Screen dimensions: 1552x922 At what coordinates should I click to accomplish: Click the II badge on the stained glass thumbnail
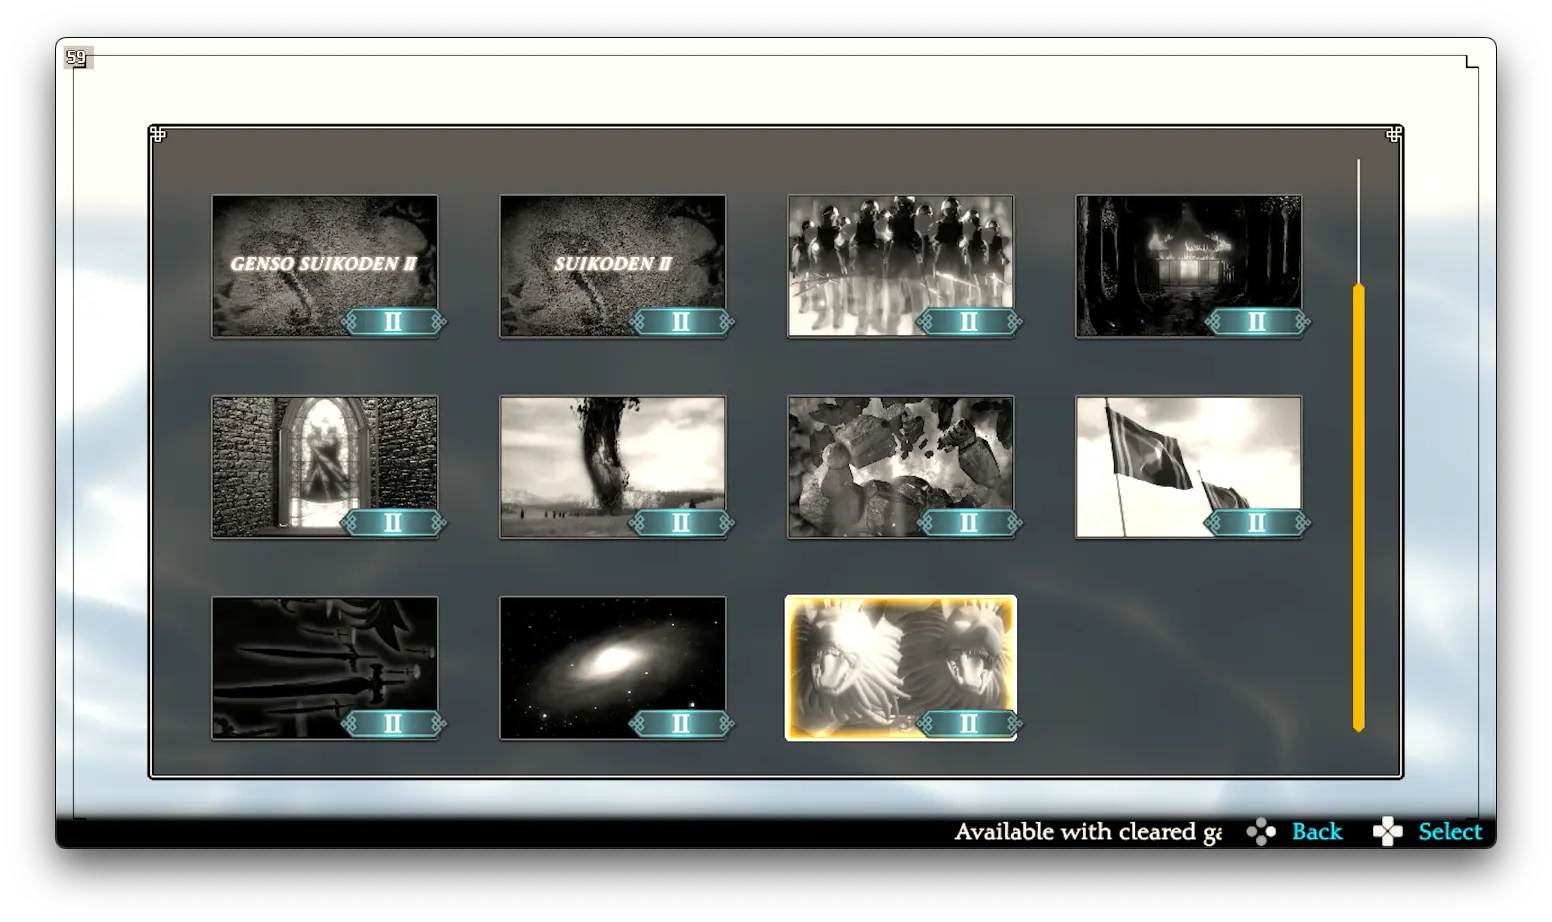[x=393, y=522]
